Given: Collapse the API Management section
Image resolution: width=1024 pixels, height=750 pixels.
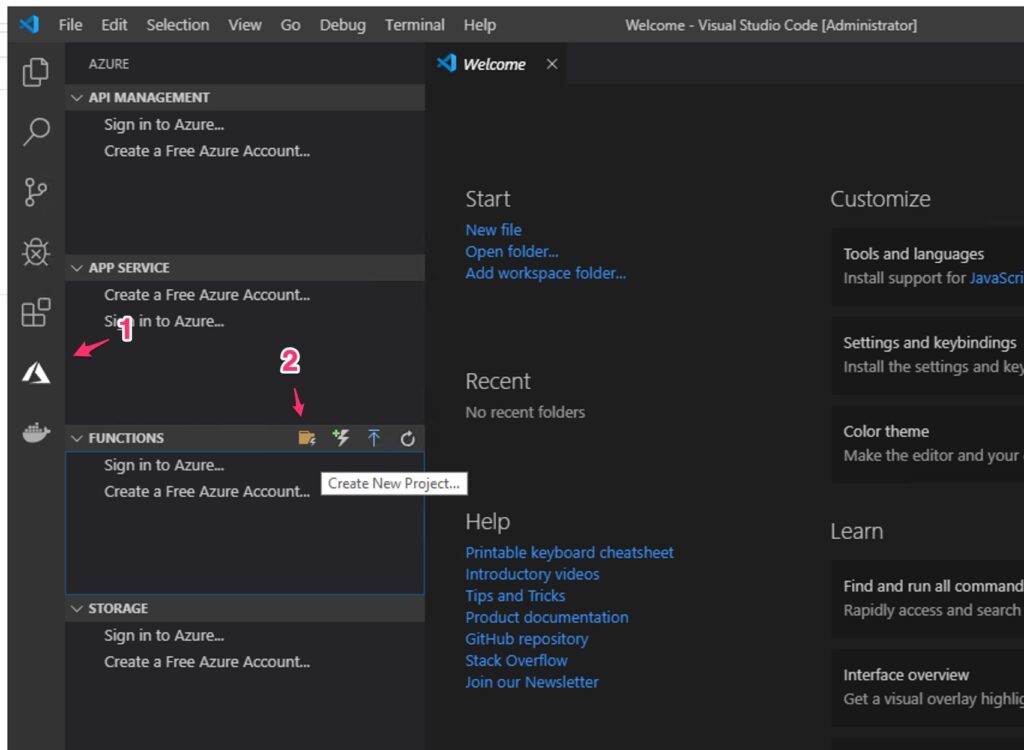Looking at the screenshot, I should (148, 97).
